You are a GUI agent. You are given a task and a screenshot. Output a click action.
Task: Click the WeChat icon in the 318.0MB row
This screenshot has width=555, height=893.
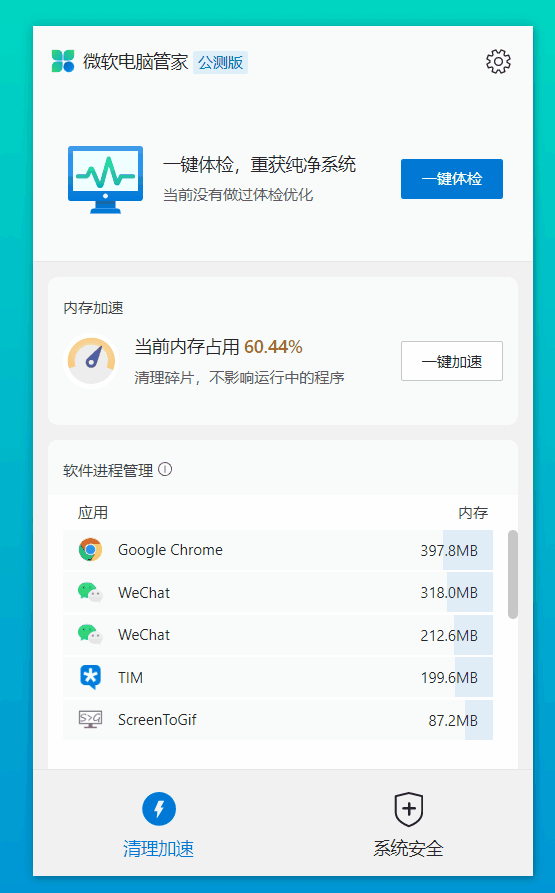coord(90,592)
